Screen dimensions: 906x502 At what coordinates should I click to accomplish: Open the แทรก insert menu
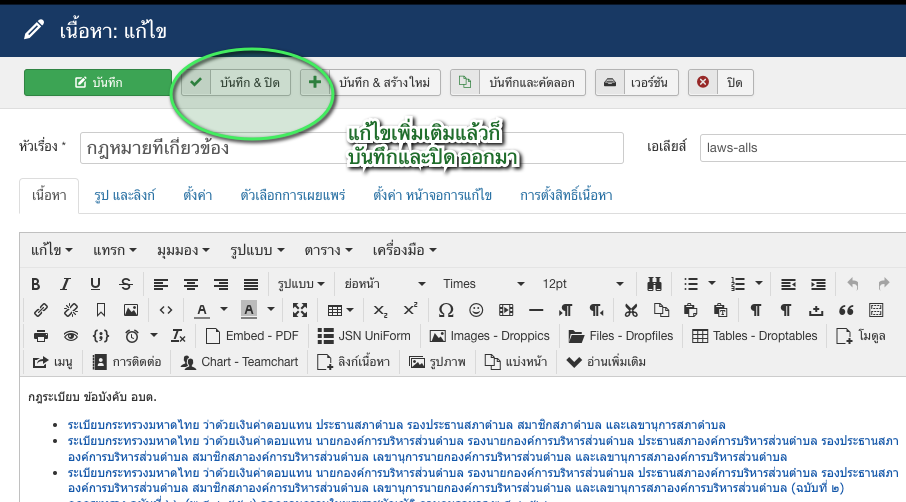click(x=114, y=250)
